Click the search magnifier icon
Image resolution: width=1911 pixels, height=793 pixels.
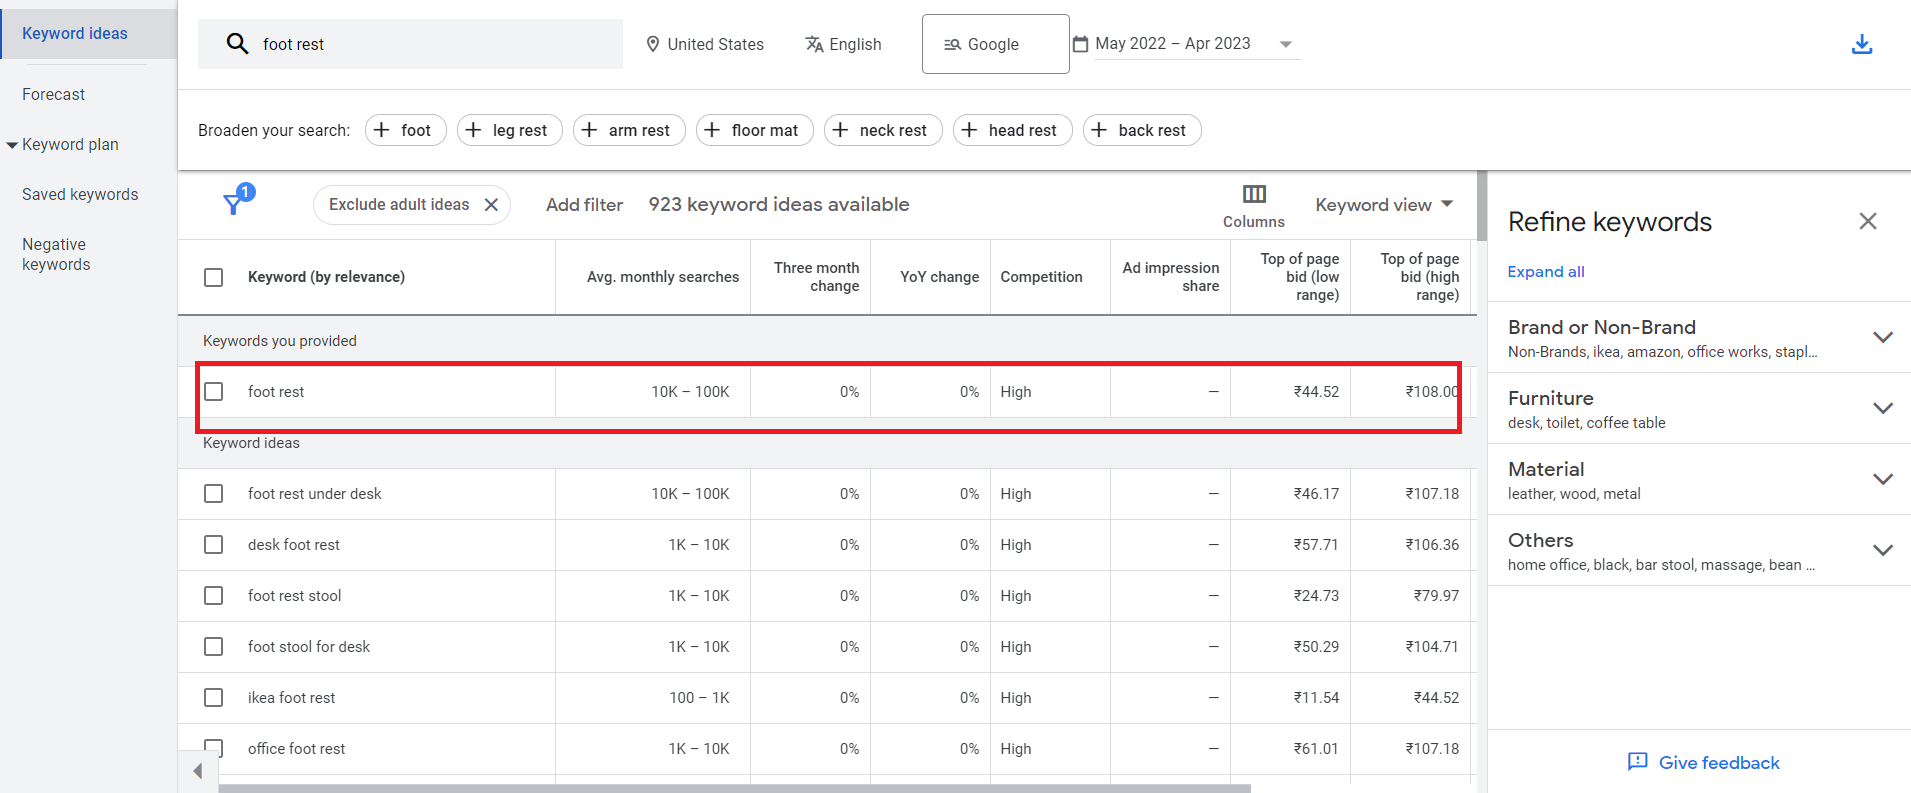(x=237, y=44)
